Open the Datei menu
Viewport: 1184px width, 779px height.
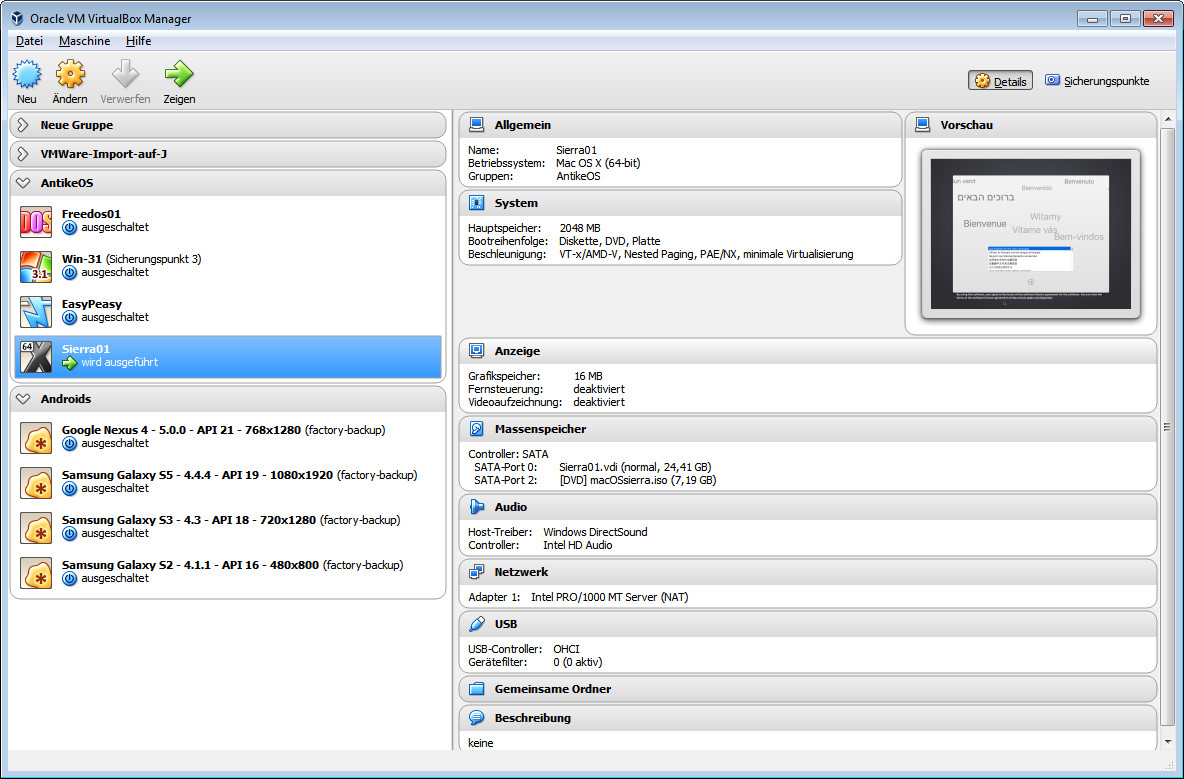point(29,41)
